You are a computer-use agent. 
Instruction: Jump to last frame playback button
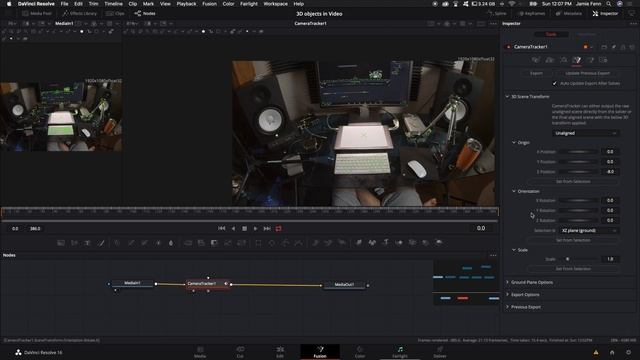click(x=267, y=228)
